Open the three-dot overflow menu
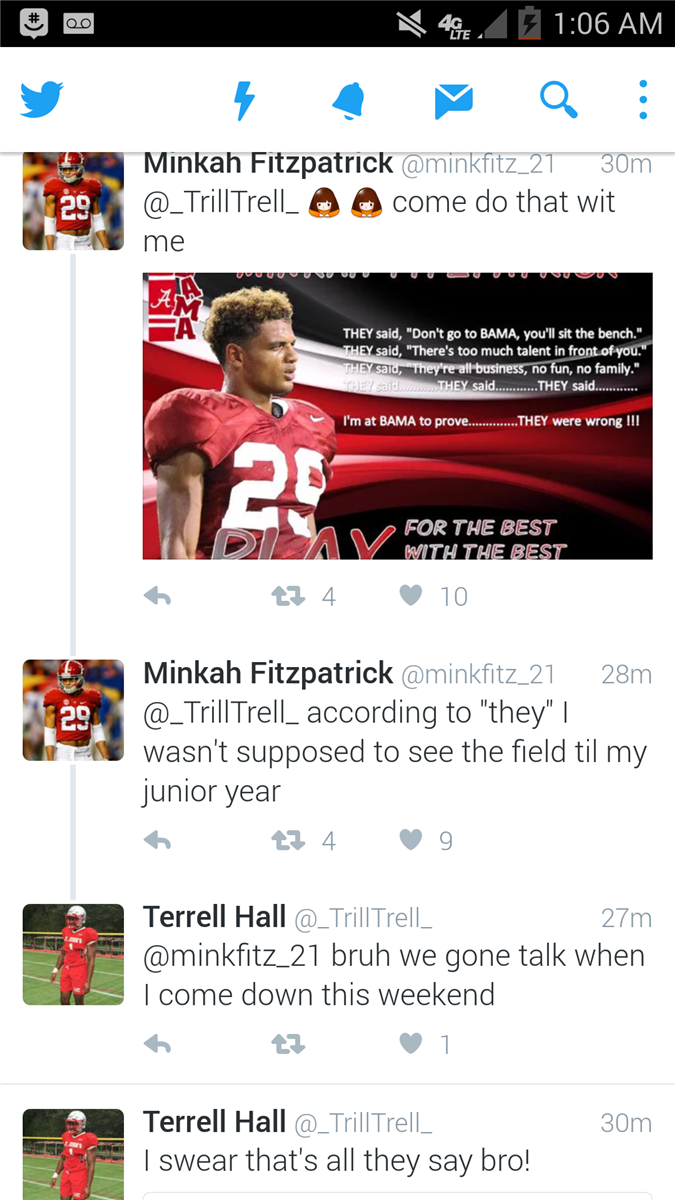675x1200 pixels. point(643,100)
